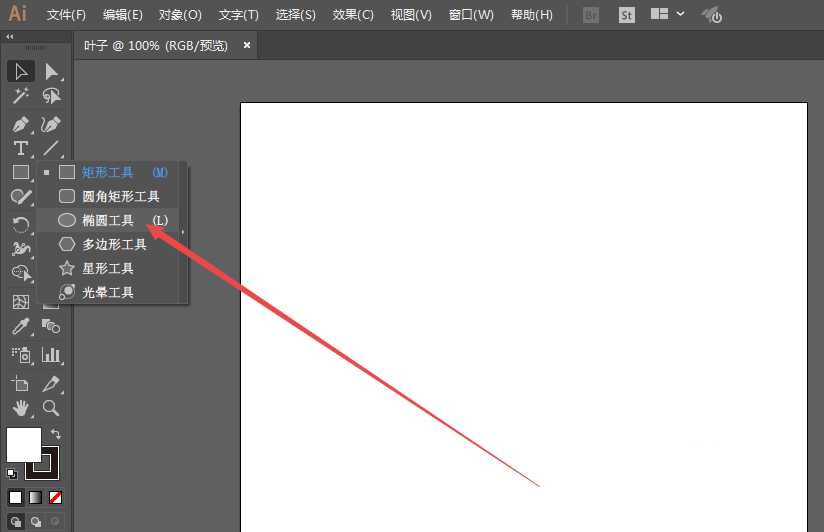Set fill to None with red slash

(56, 497)
